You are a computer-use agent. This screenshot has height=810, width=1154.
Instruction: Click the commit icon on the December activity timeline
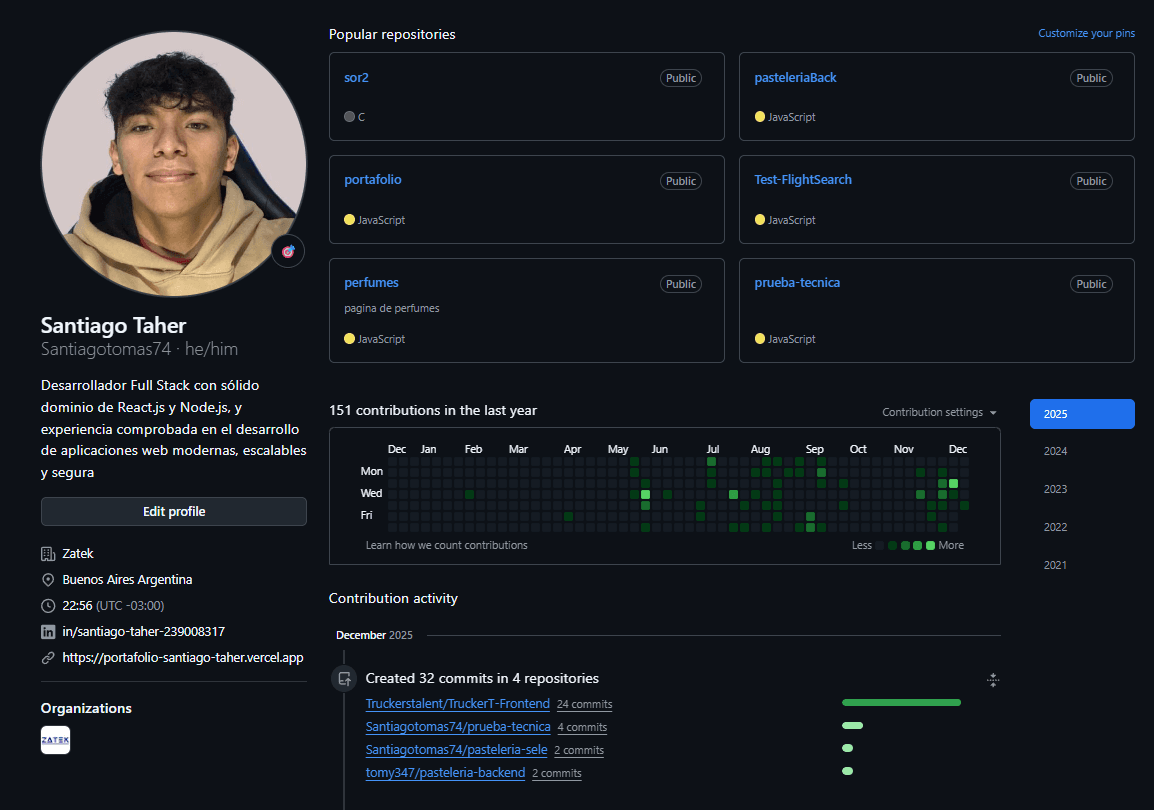343,678
